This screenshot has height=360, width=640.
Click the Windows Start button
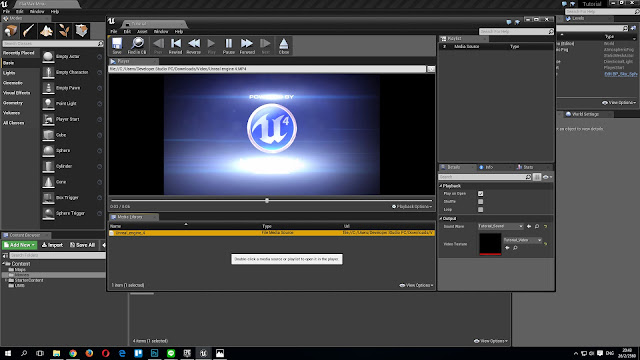pos(8,353)
